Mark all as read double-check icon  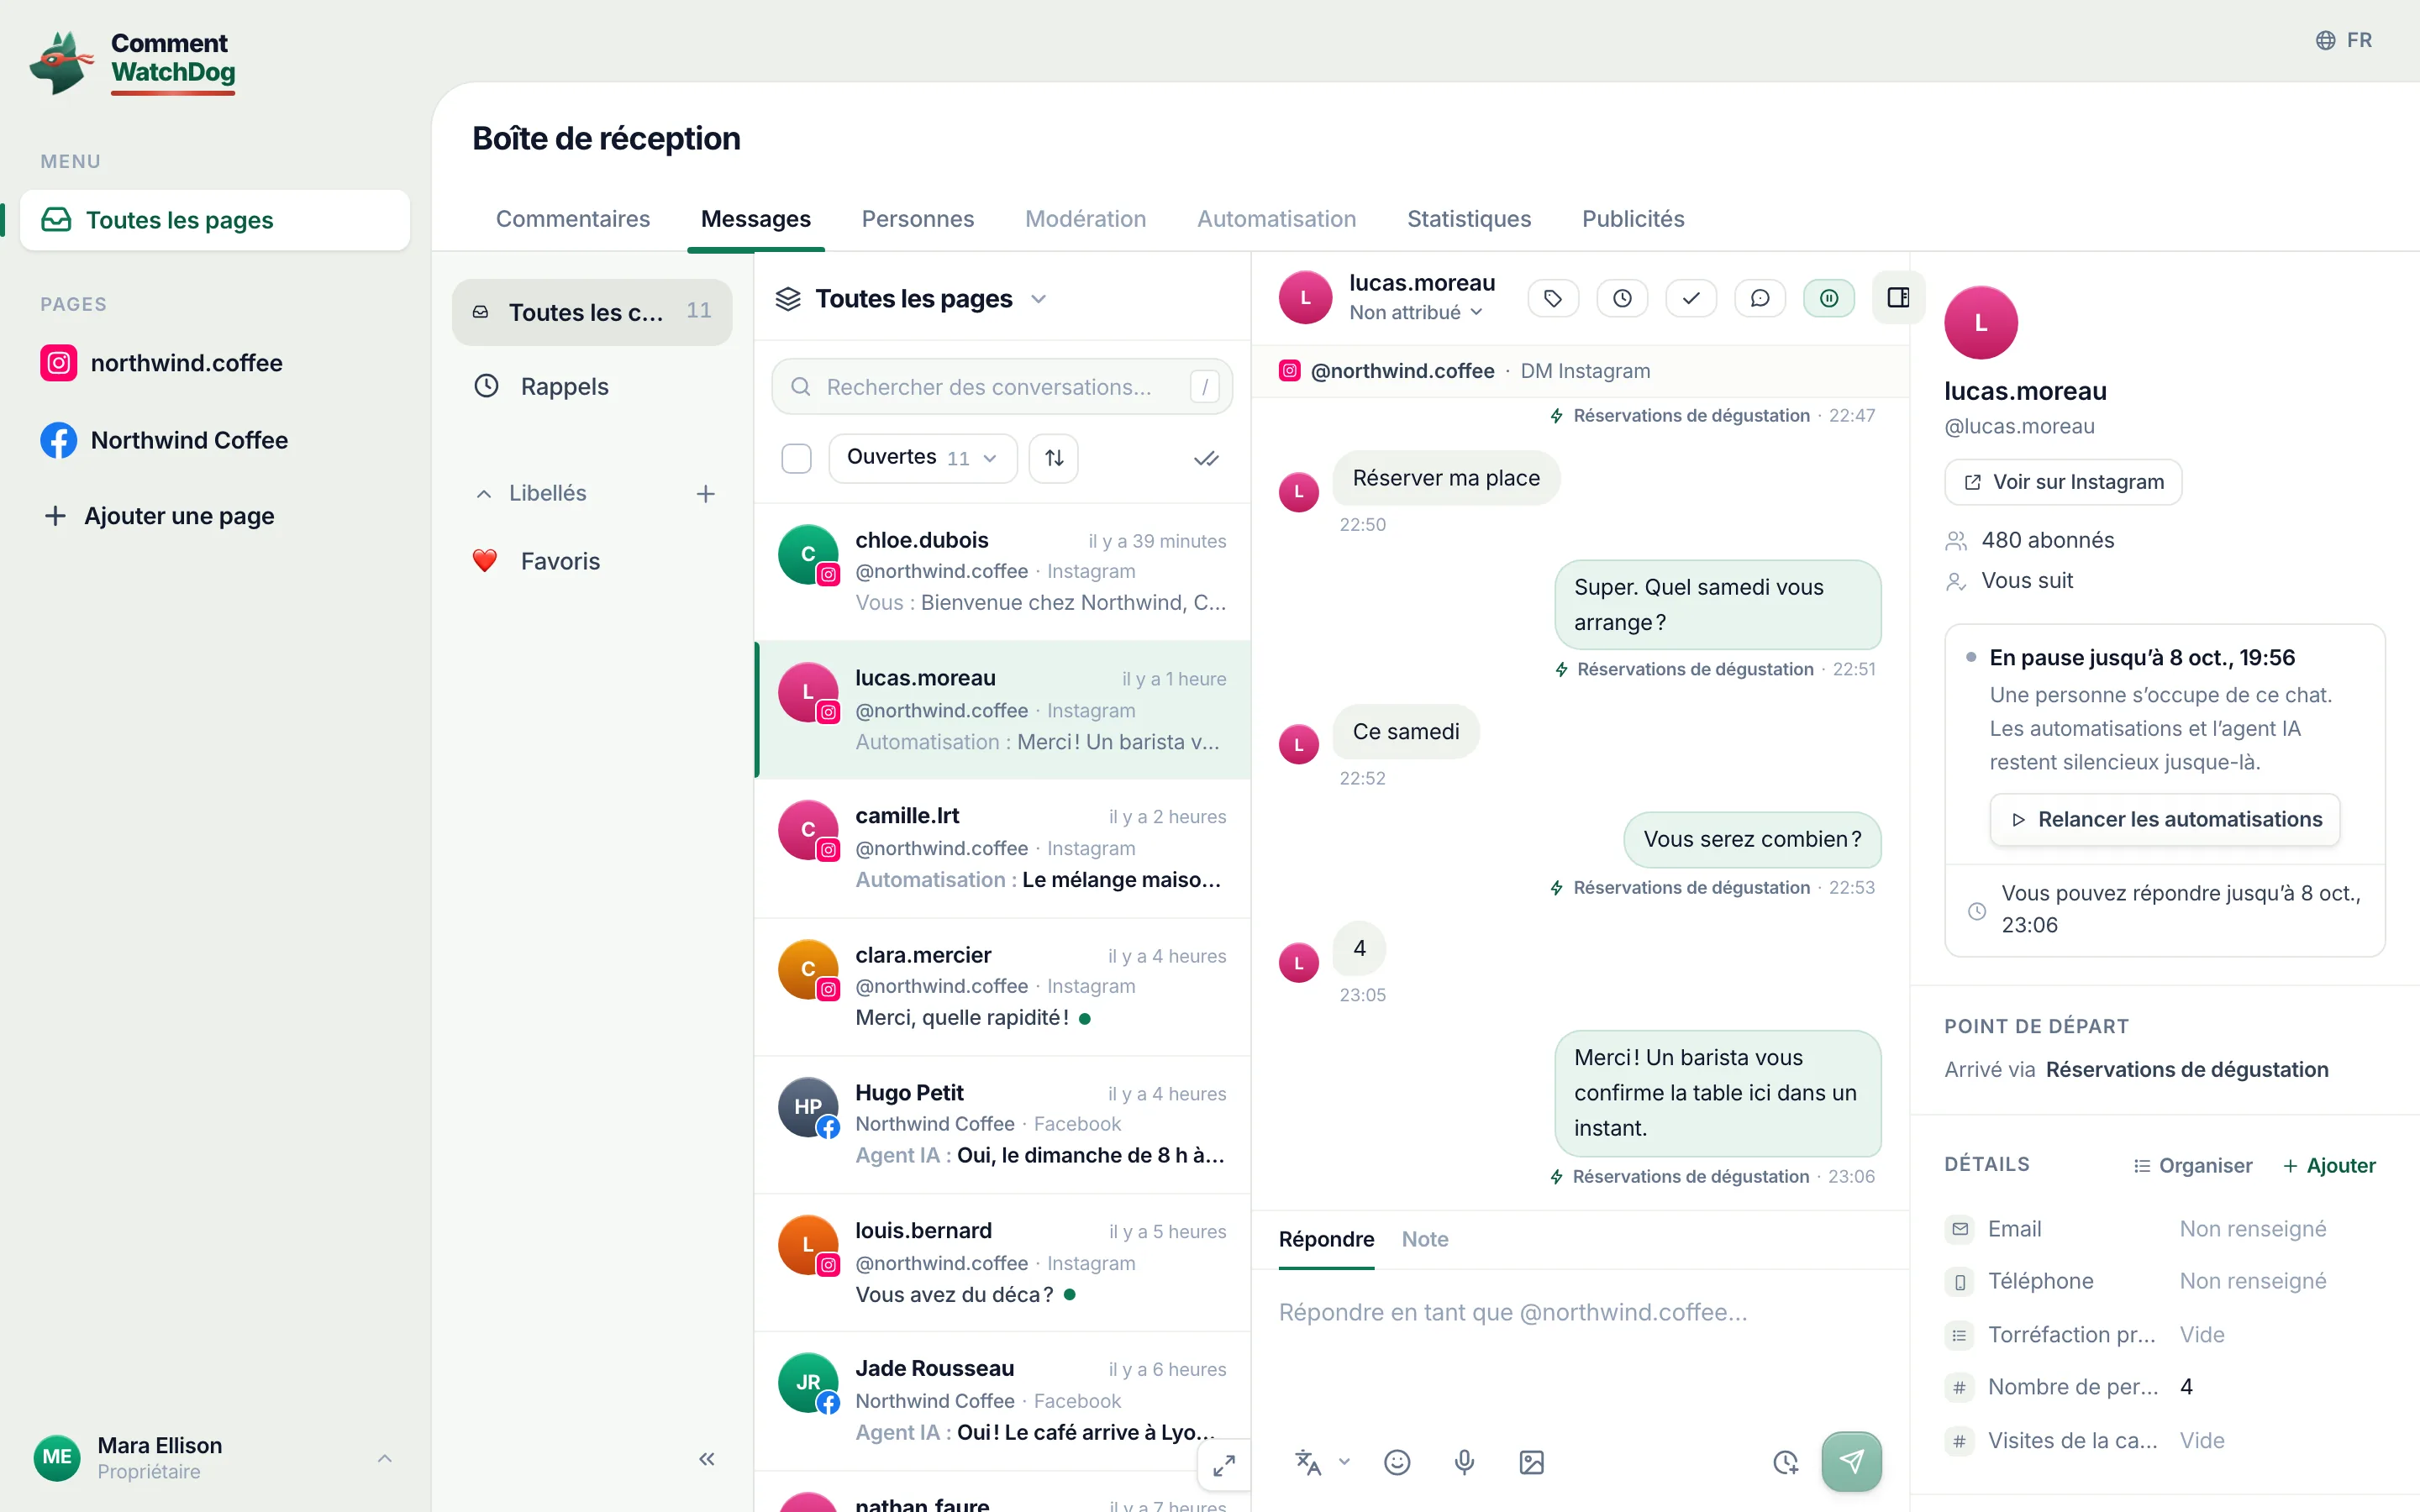(x=1206, y=459)
